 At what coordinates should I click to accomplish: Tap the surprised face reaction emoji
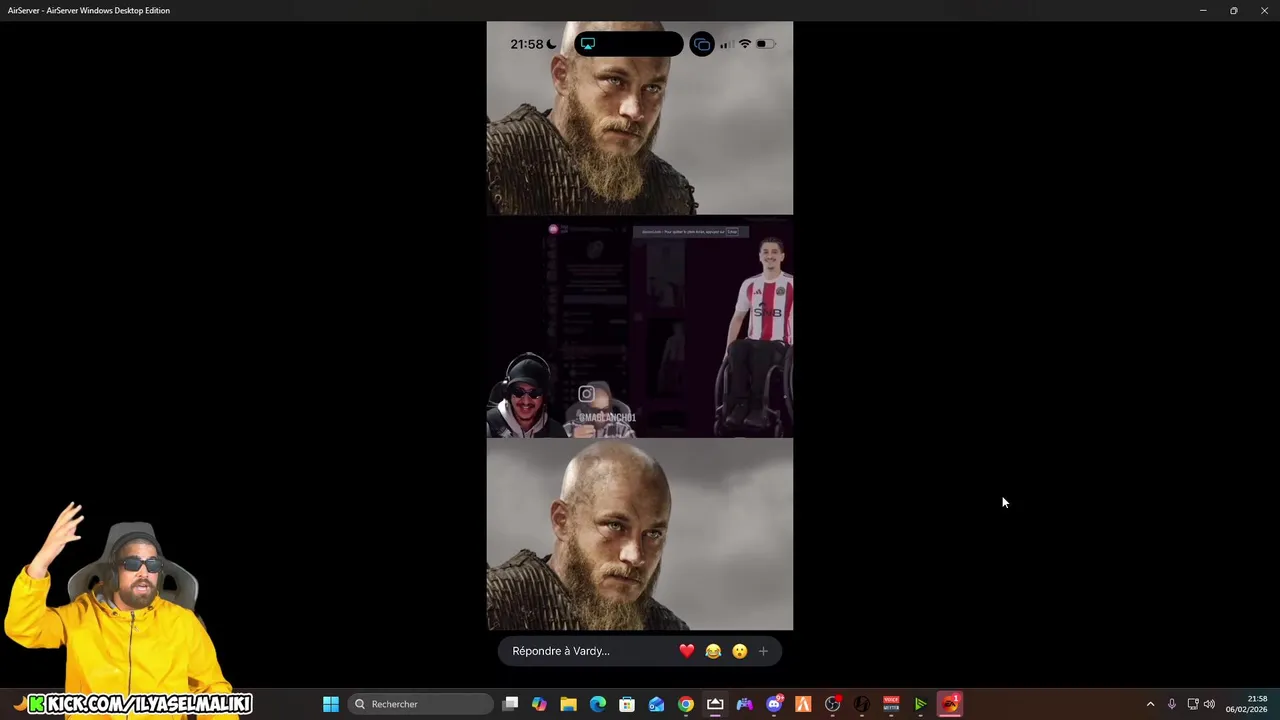coord(739,651)
